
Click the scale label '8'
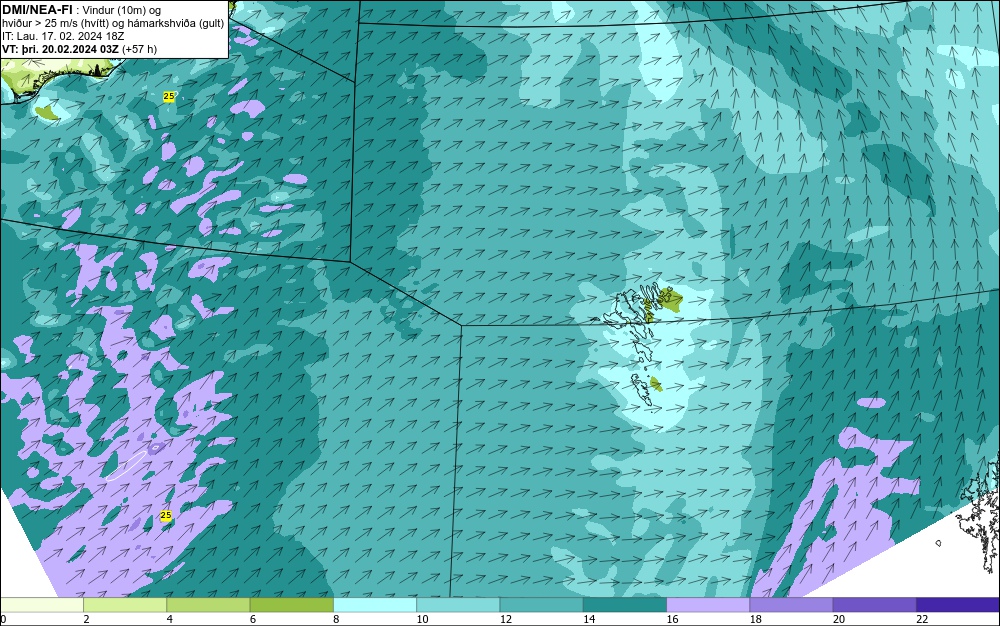(x=336, y=619)
